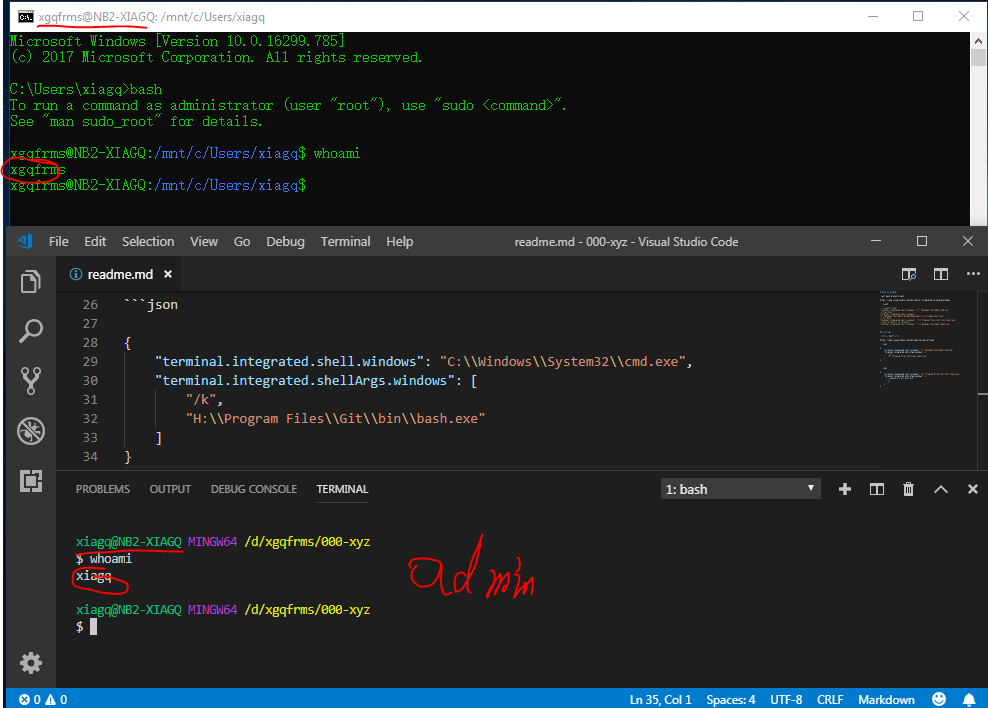Maximize the Visual Studio Code window
Viewport: 988px width, 708px height.
(x=922, y=241)
